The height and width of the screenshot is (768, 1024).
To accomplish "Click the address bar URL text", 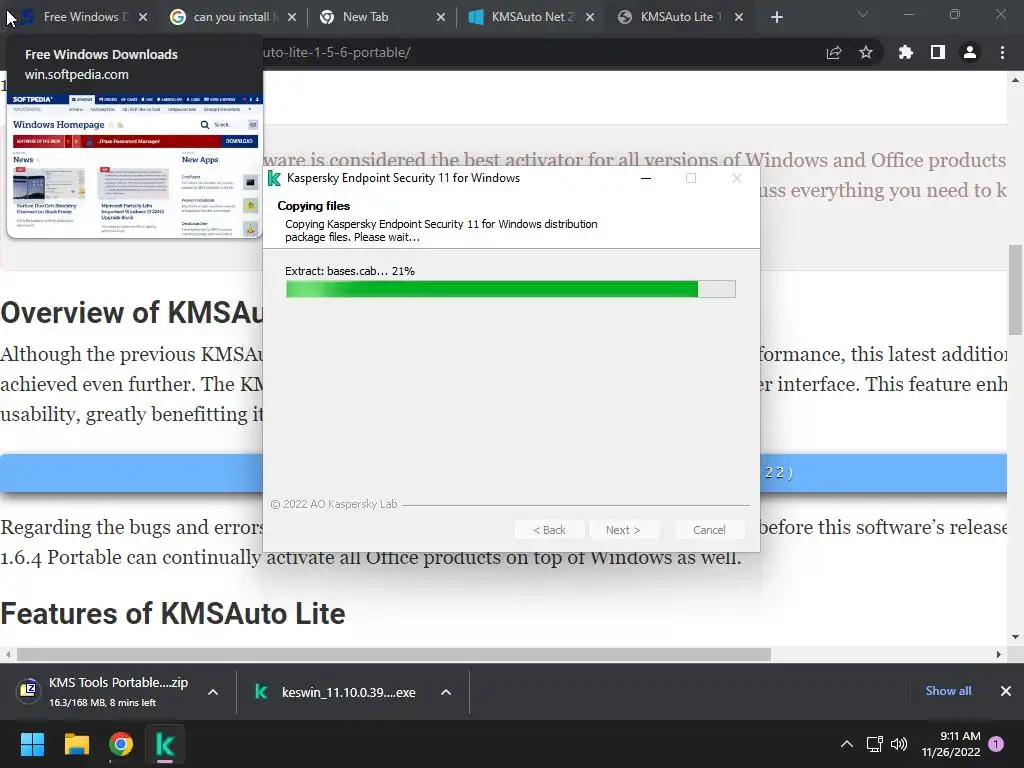I will 336,52.
